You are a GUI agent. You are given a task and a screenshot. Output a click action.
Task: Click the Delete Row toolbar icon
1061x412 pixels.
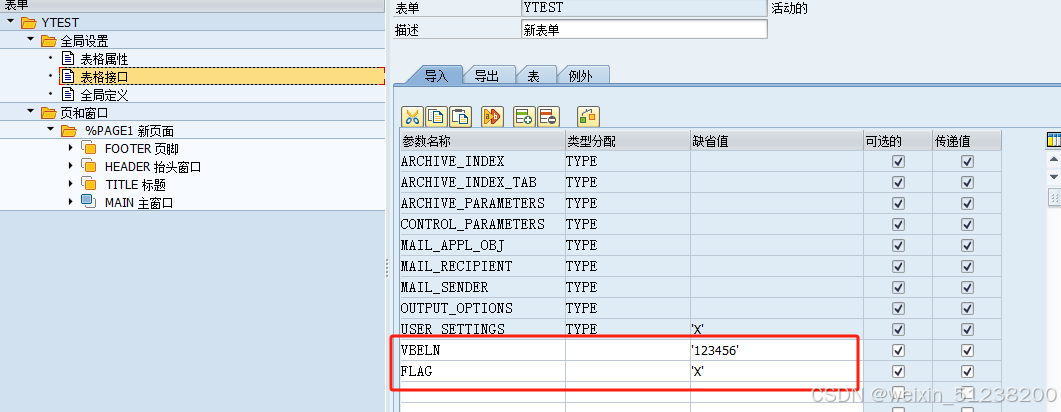[x=548, y=116]
